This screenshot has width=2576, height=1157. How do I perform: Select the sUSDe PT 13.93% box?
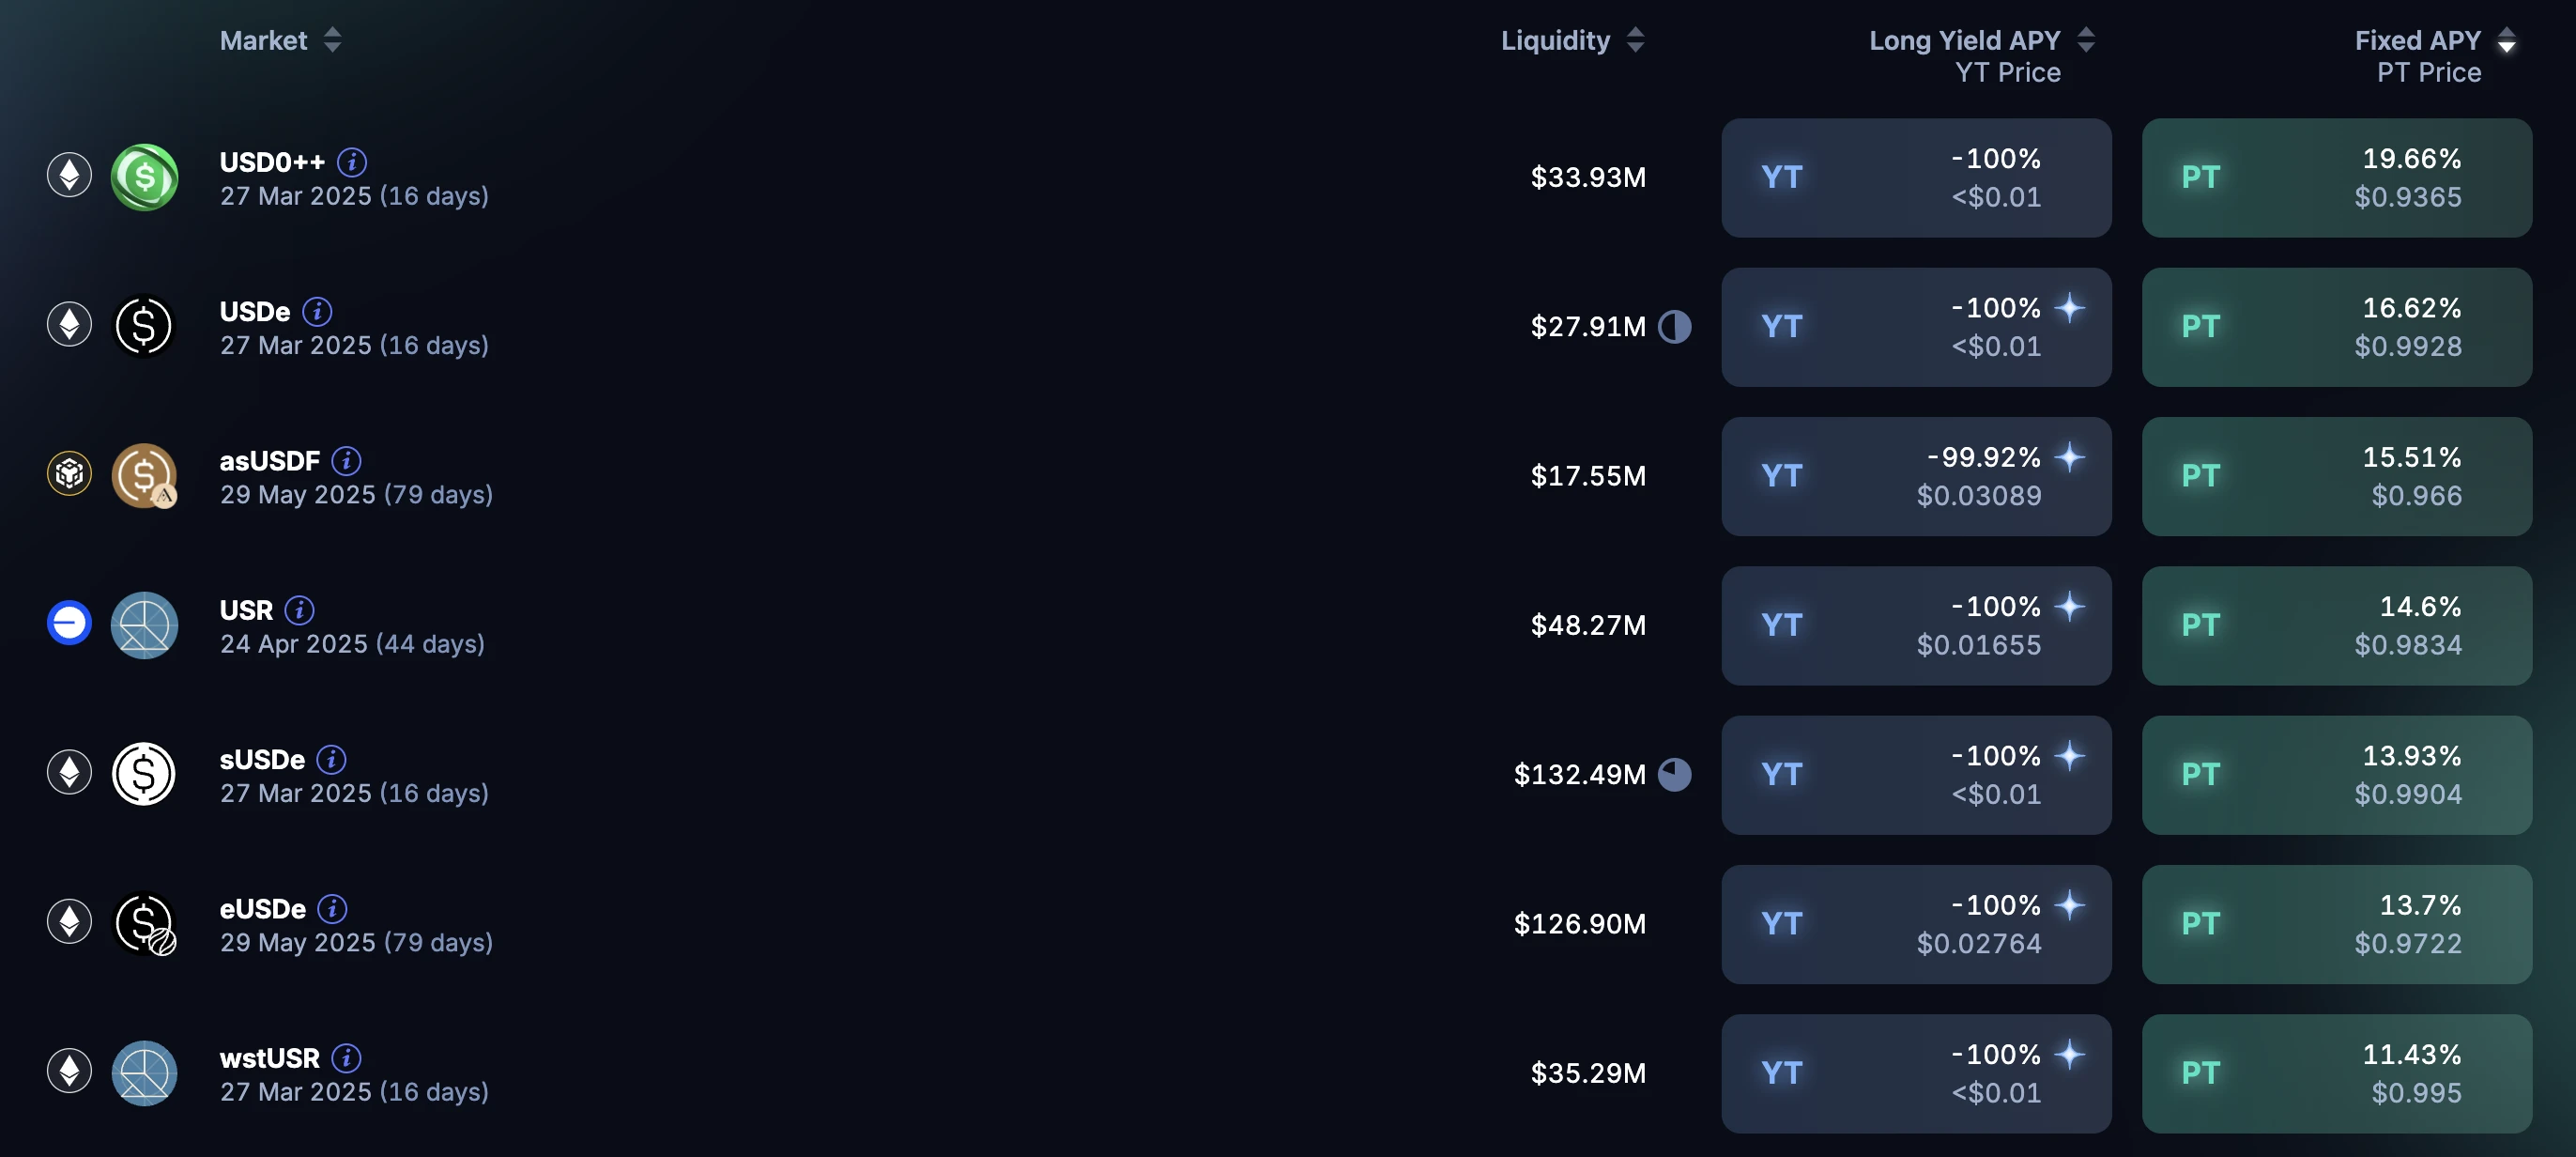tap(2336, 775)
